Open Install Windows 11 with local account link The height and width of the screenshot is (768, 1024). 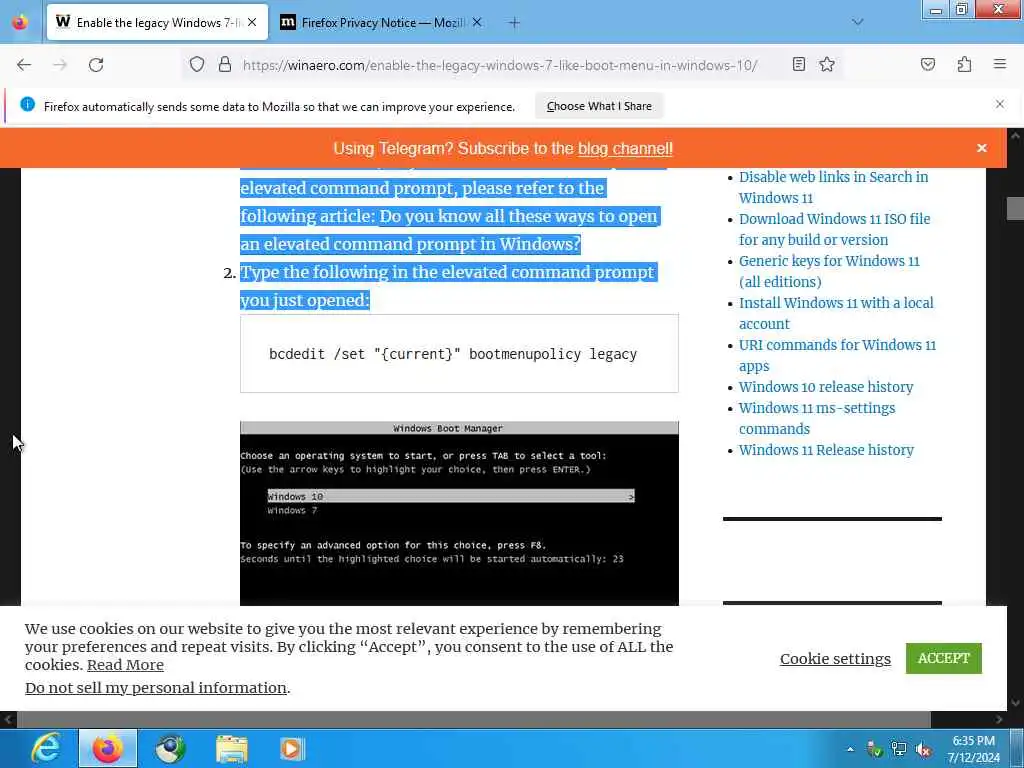[836, 313]
